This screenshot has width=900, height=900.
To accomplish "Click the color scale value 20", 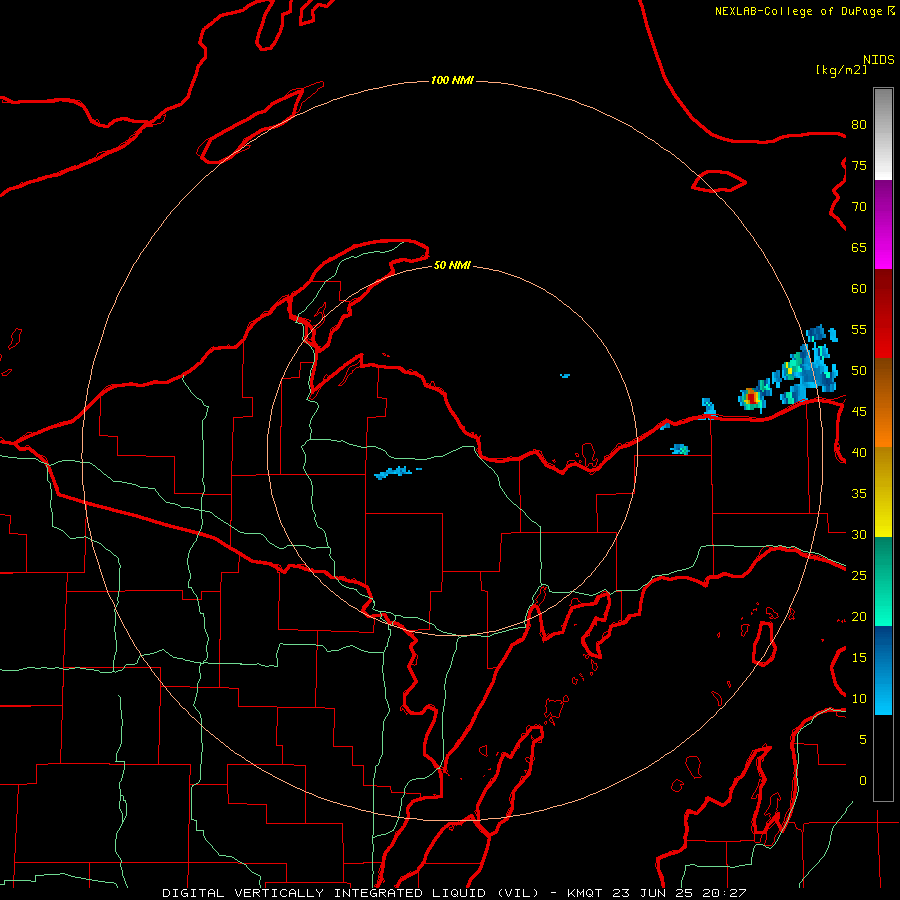I will pos(859,617).
